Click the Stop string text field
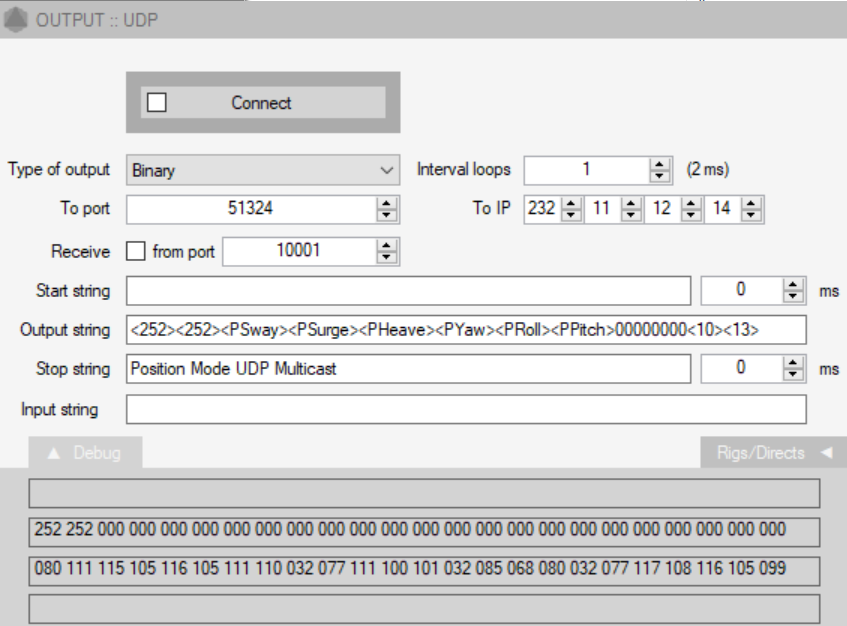Viewport: 847px width, 626px height. click(408, 368)
